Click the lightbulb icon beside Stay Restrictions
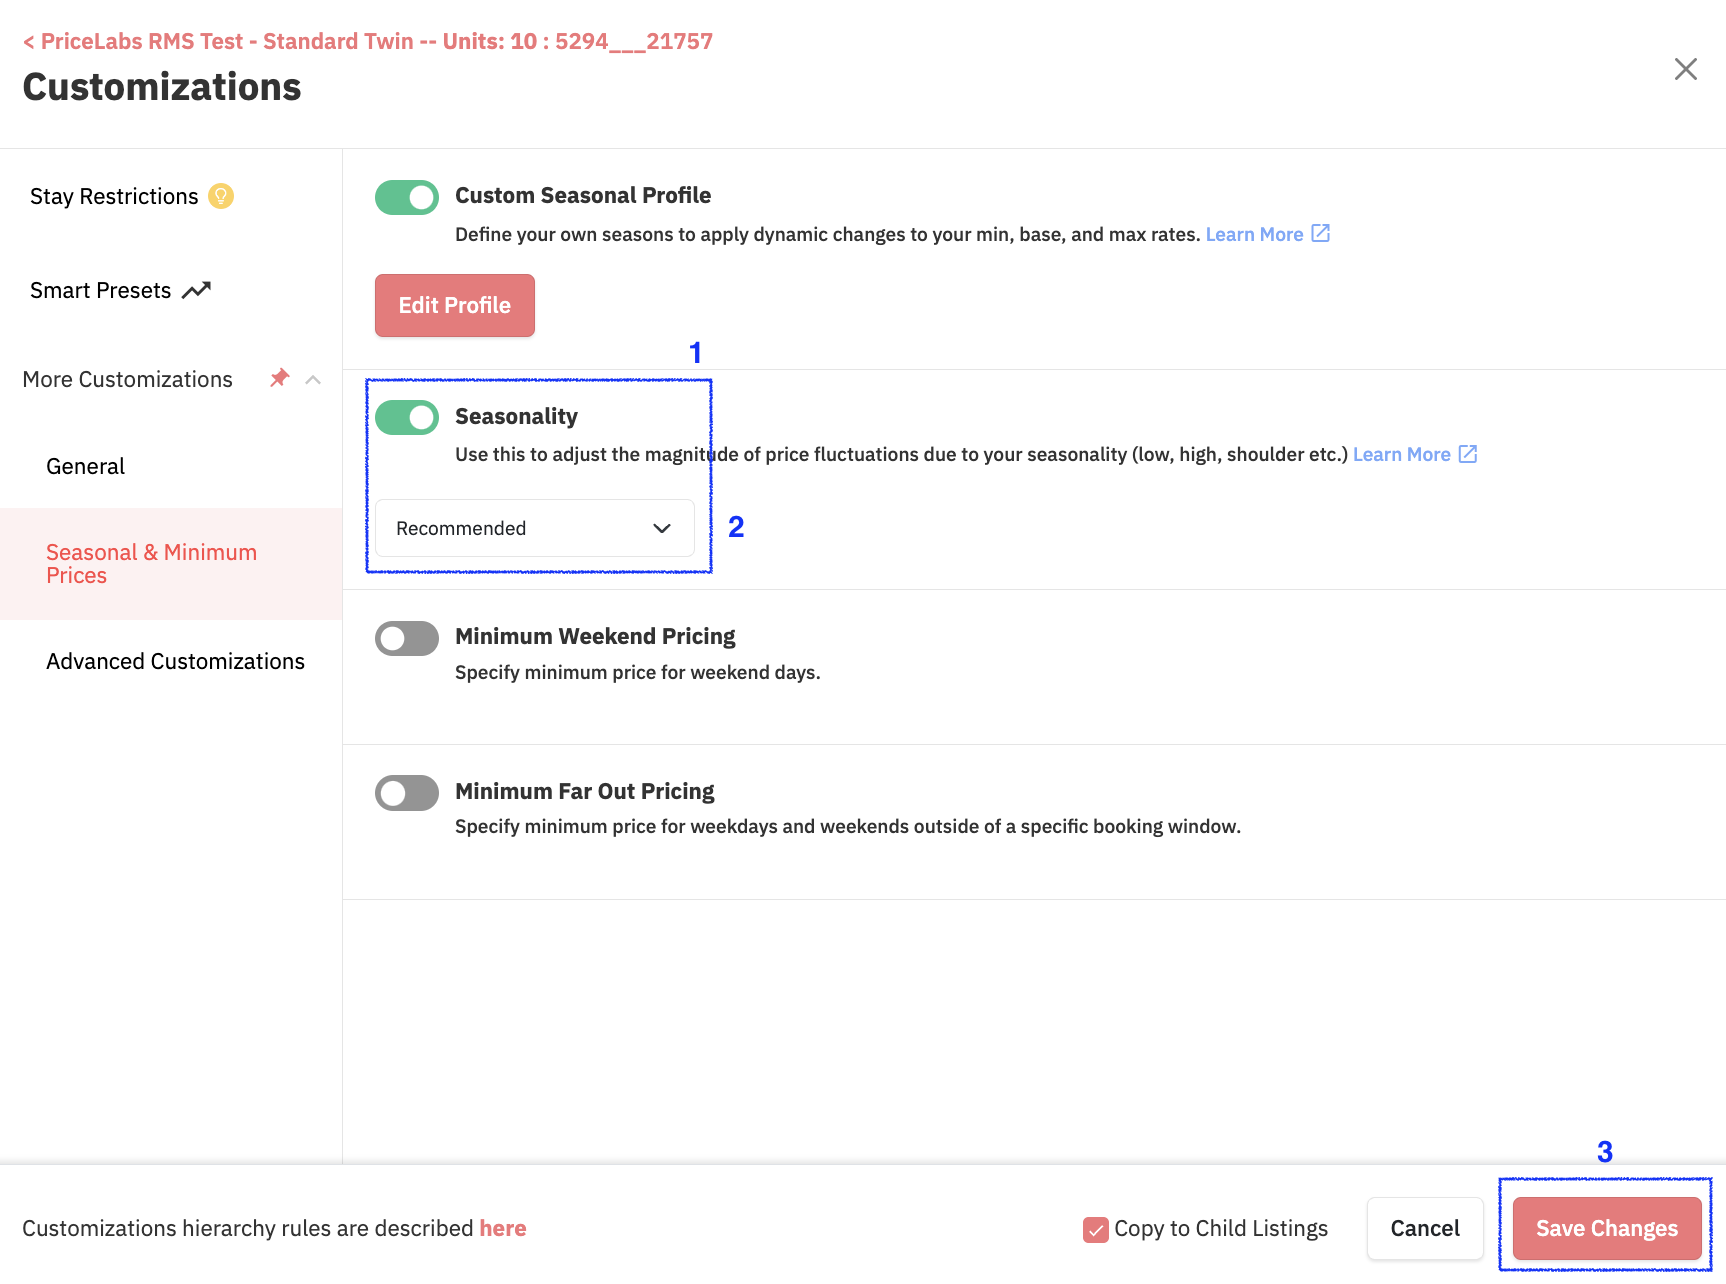 221,196
